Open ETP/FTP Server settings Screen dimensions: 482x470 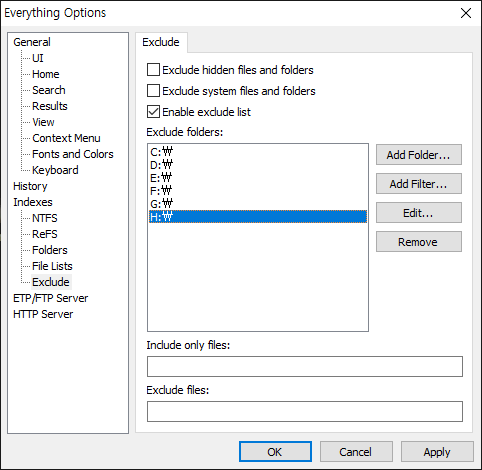point(51,298)
